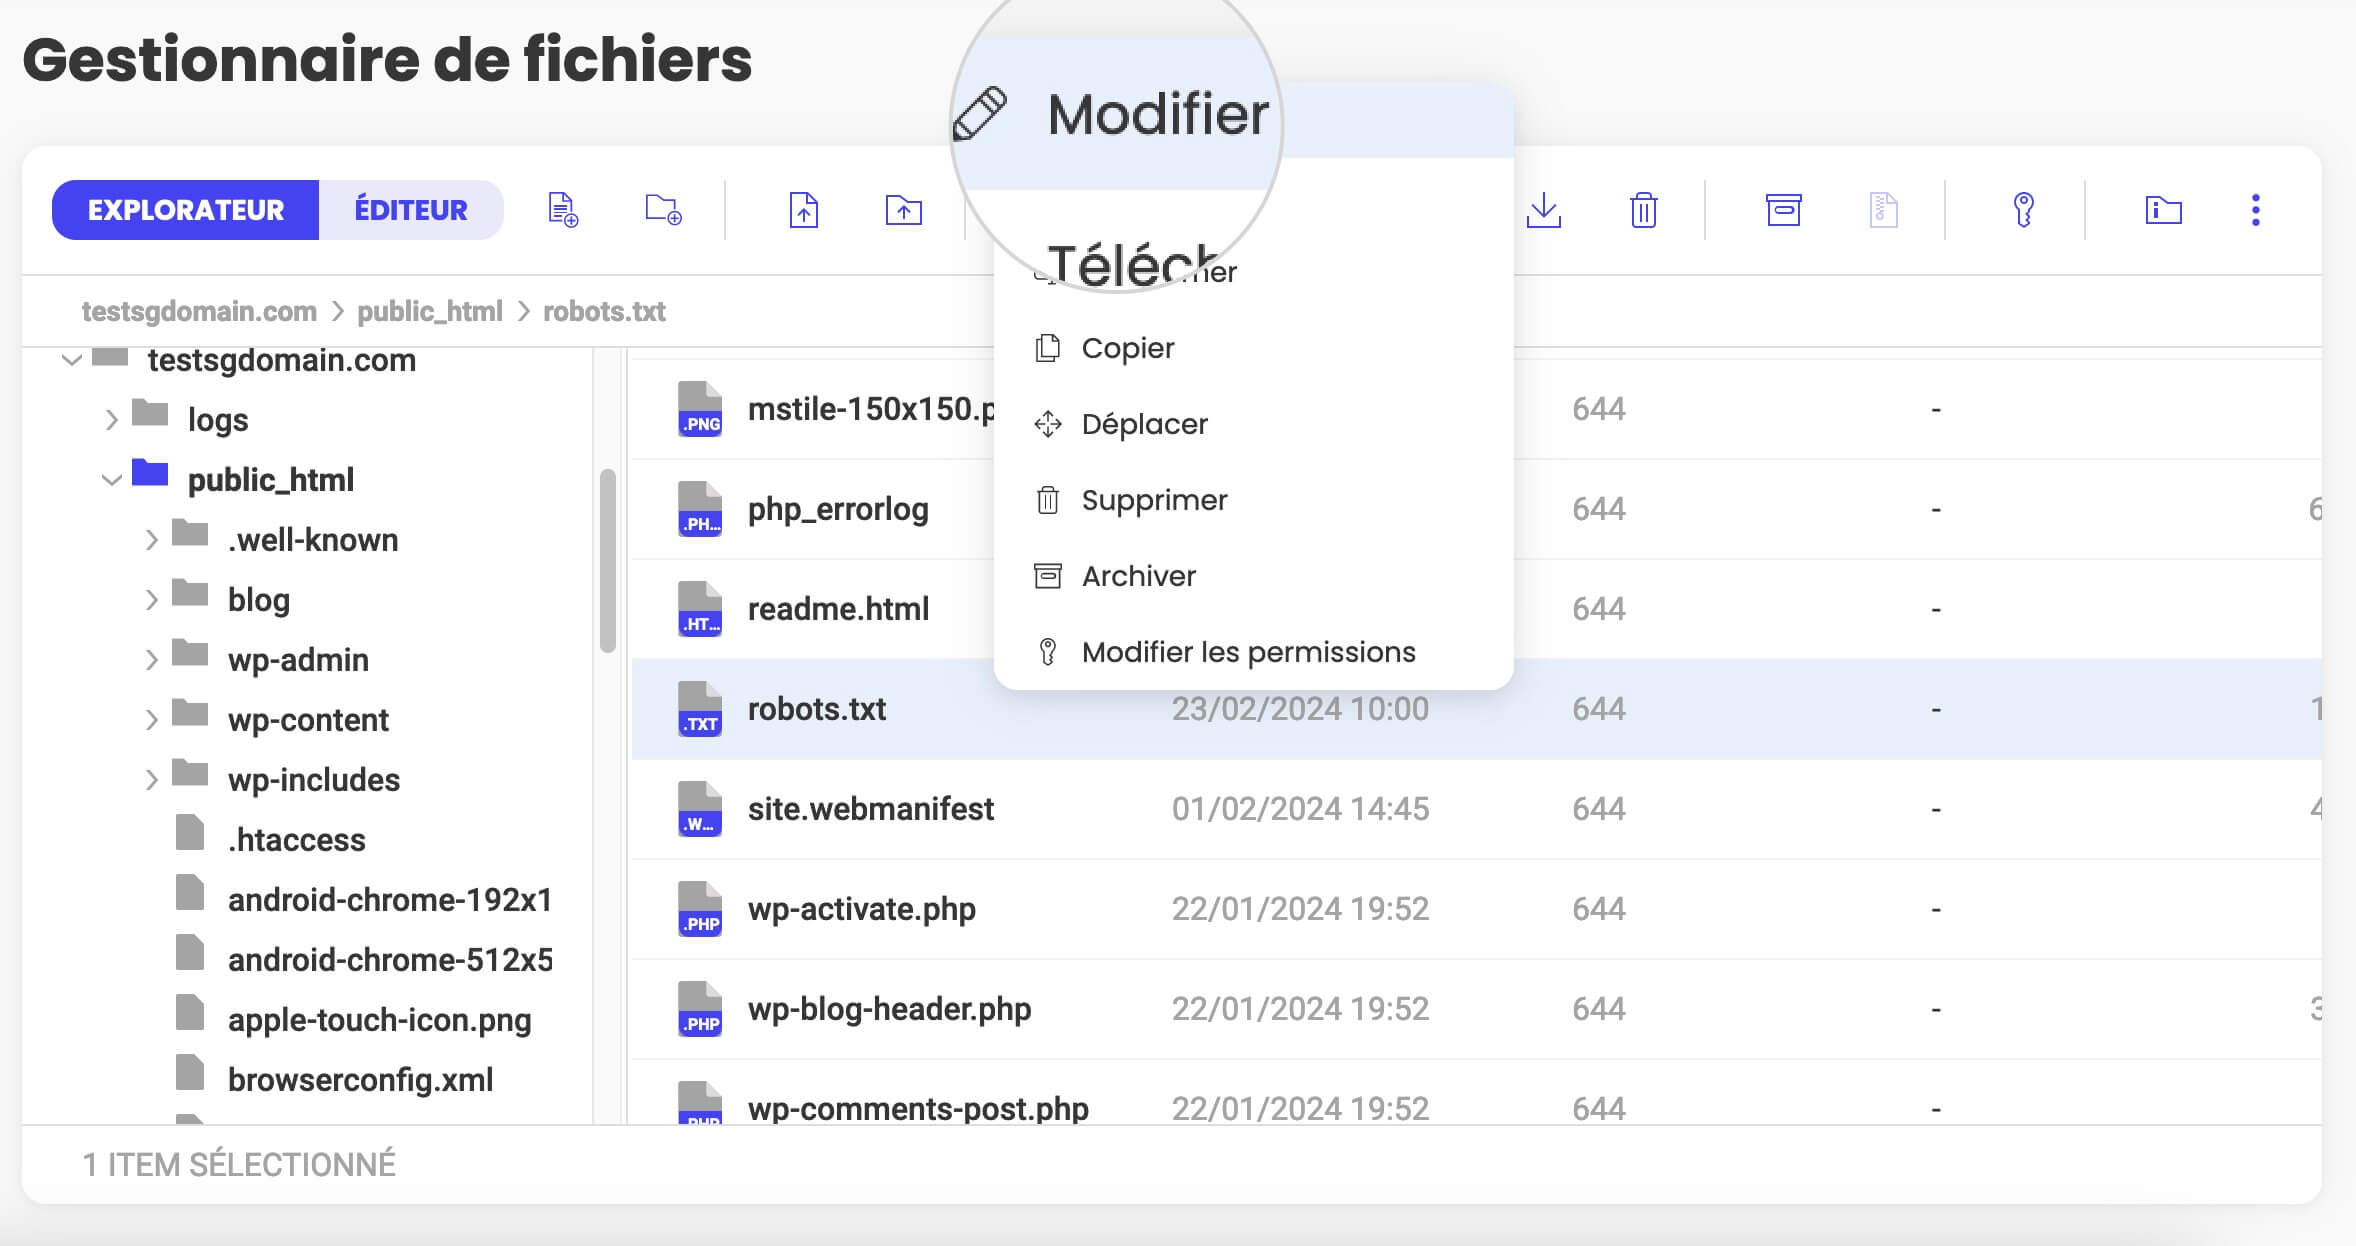The height and width of the screenshot is (1246, 2356).
Task: Select android-chrome-192x1 in the tree
Action: click(x=390, y=900)
